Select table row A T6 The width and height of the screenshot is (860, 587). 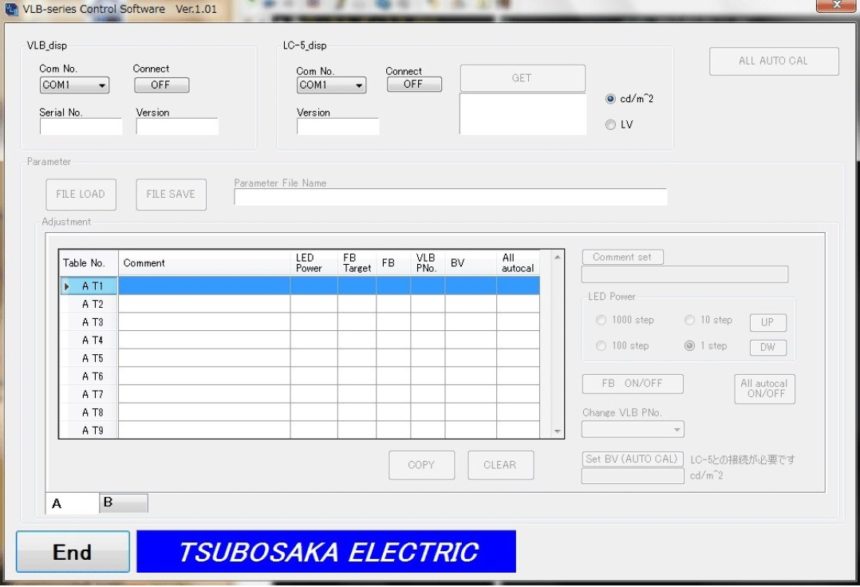pyautogui.click(x=299, y=376)
